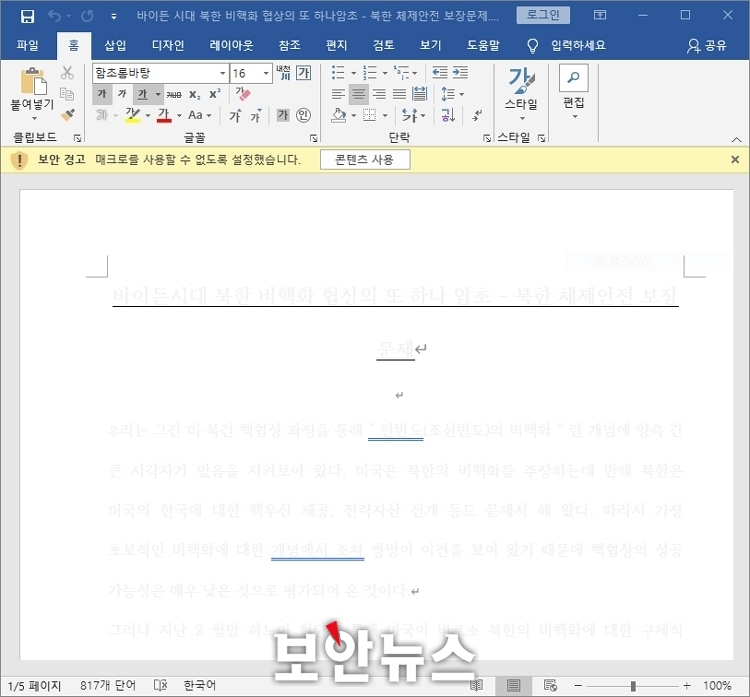Click the multilevel list icon

(401, 73)
